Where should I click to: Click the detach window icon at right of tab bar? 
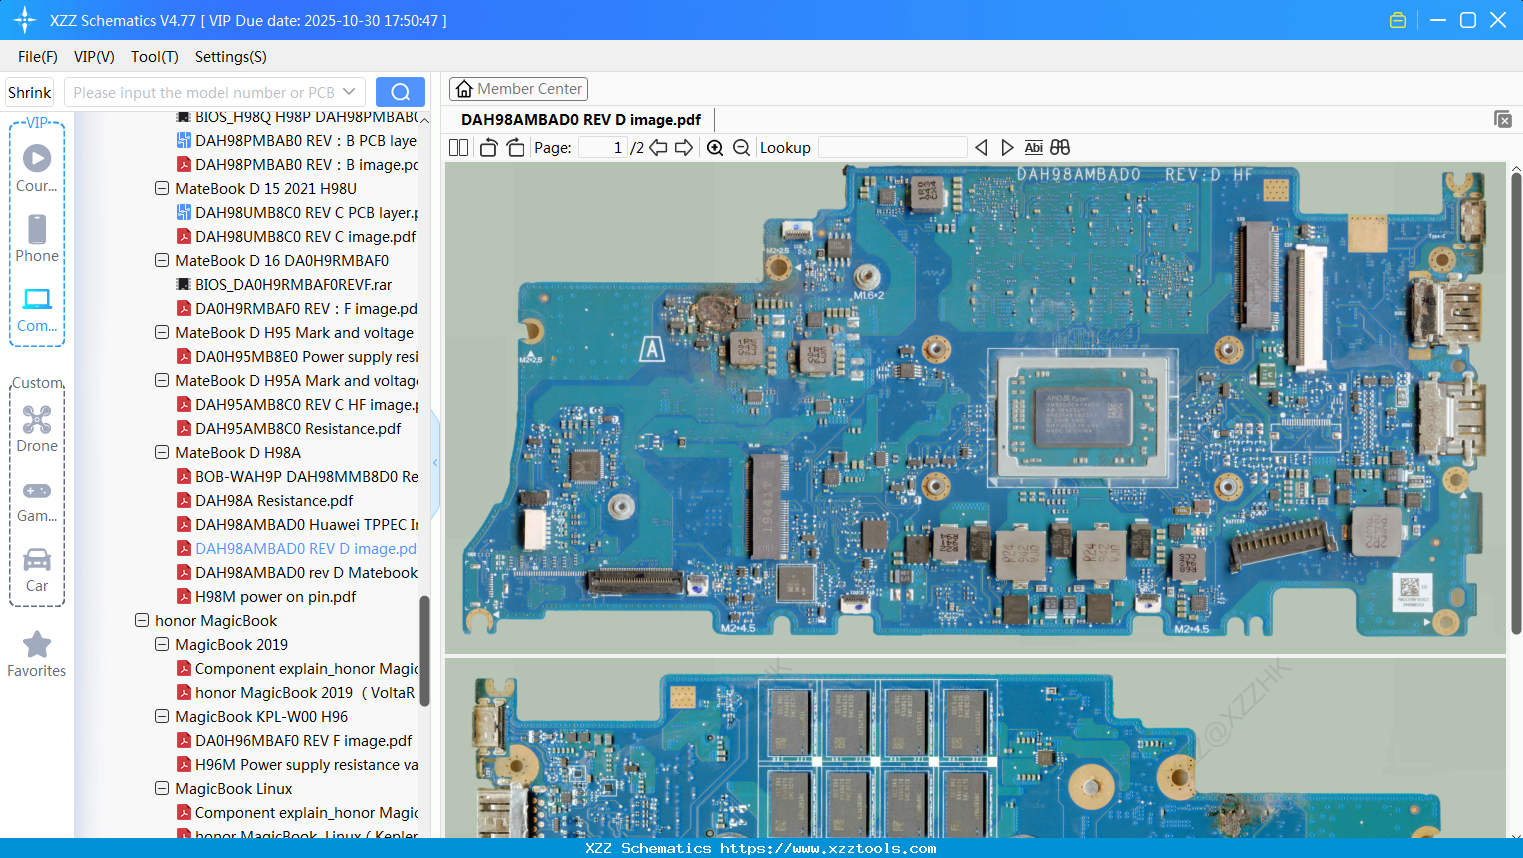click(1503, 119)
